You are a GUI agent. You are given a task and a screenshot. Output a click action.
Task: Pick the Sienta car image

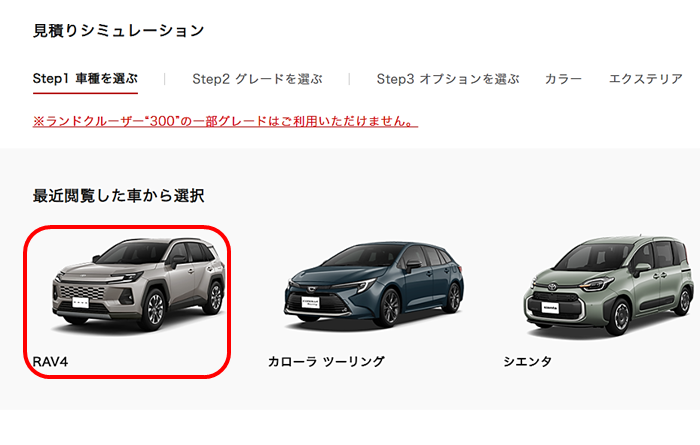[x=609, y=286]
